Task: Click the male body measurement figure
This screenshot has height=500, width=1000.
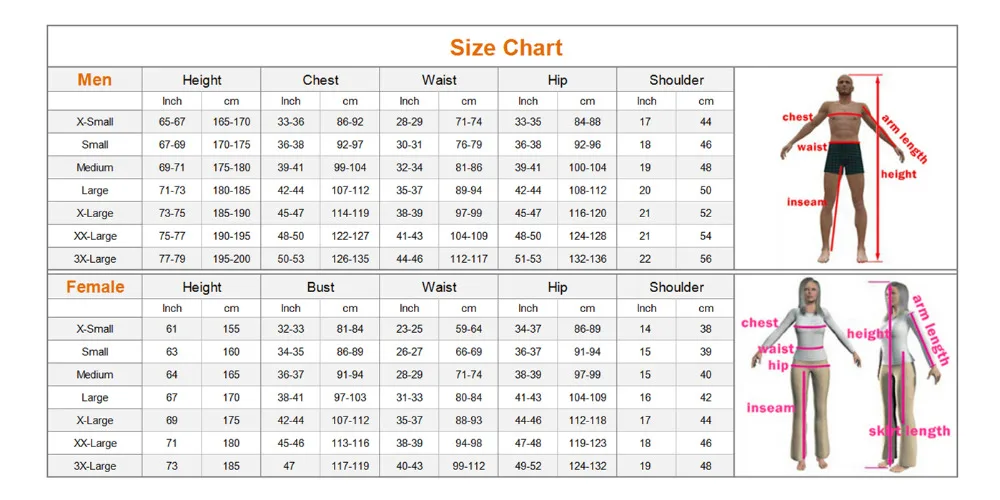Action: (x=843, y=169)
